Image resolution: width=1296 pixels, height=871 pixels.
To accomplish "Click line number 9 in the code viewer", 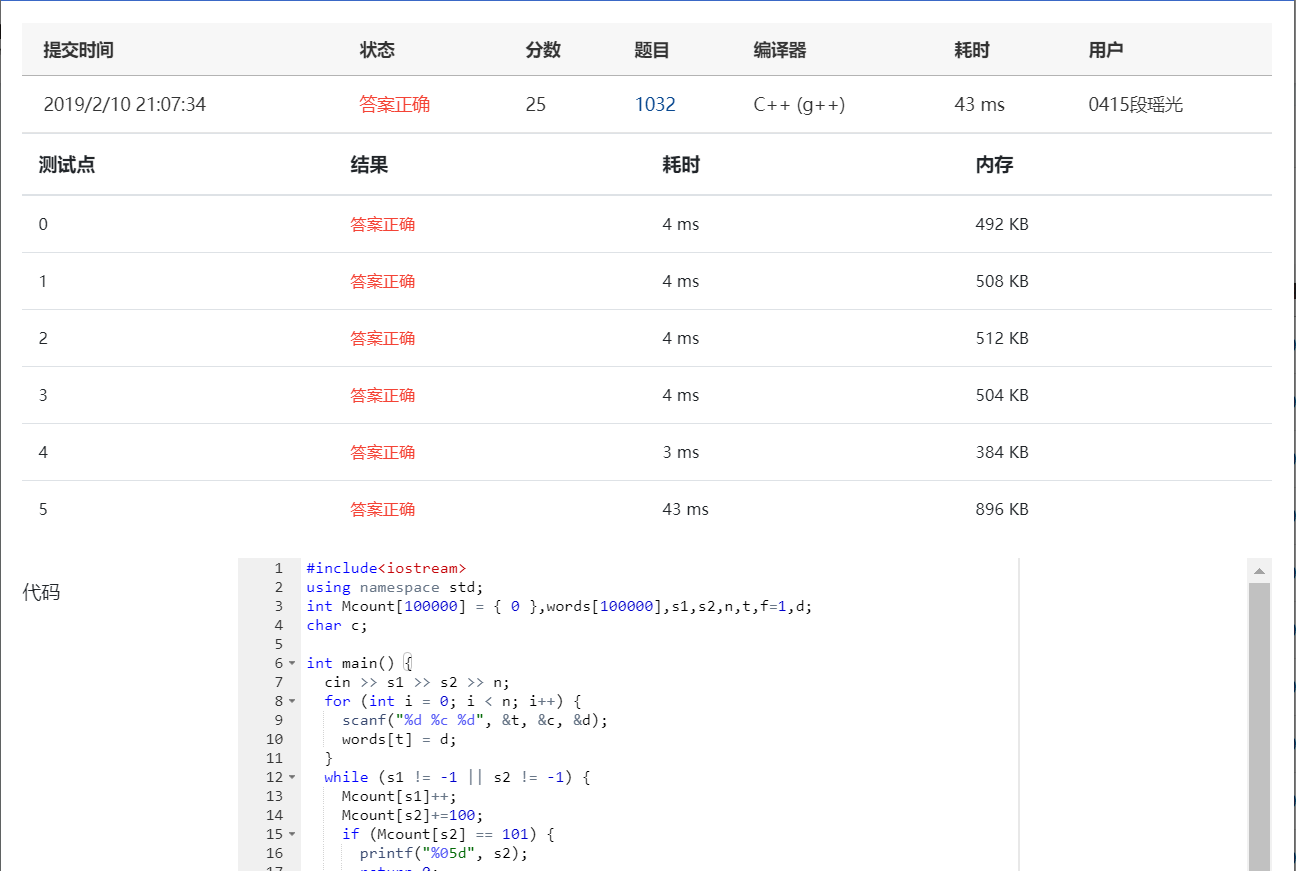I will 278,720.
